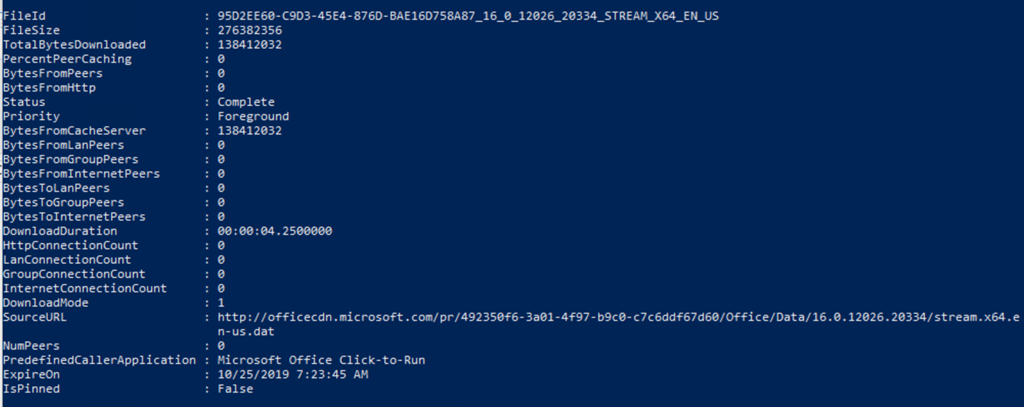
Task: Click the Status value Complete
Action: pyautogui.click(x=245, y=102)
